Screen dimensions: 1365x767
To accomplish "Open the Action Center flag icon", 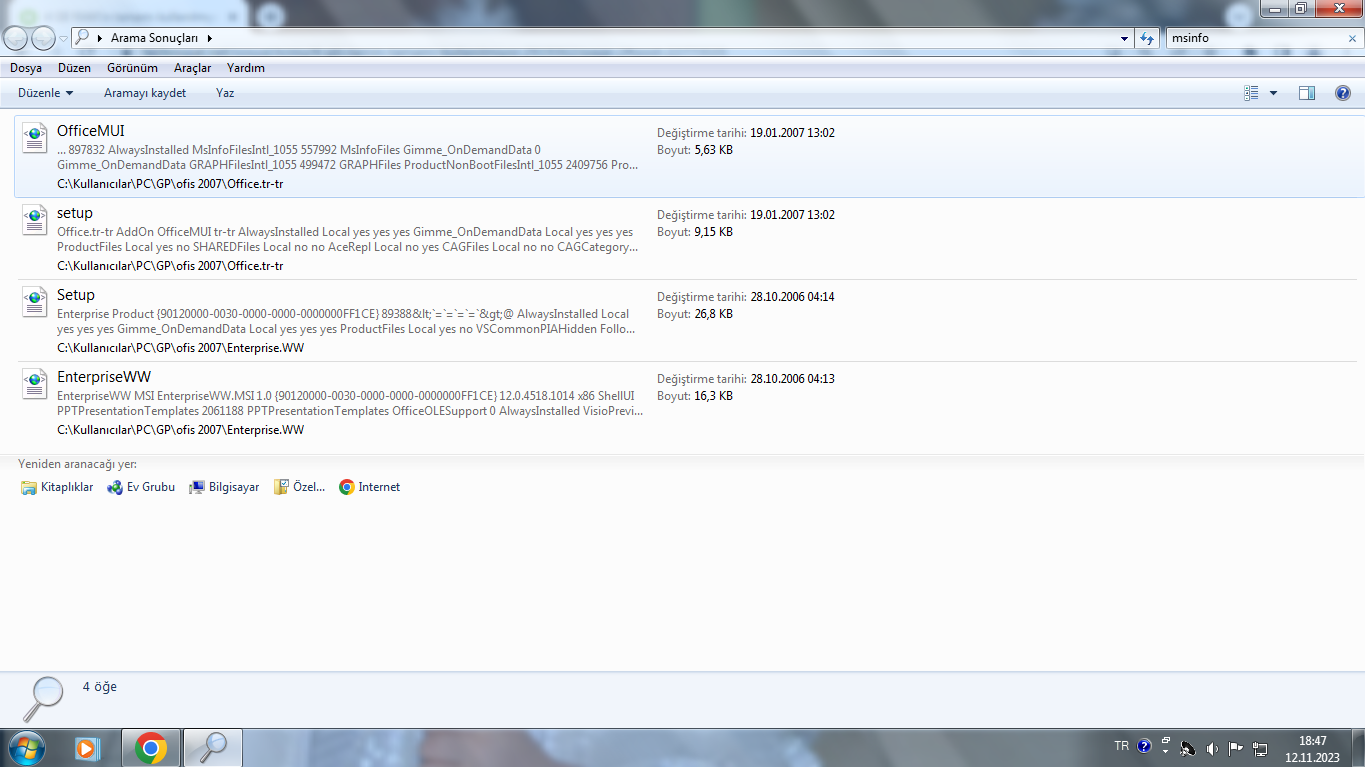I will click(1236, 748).
